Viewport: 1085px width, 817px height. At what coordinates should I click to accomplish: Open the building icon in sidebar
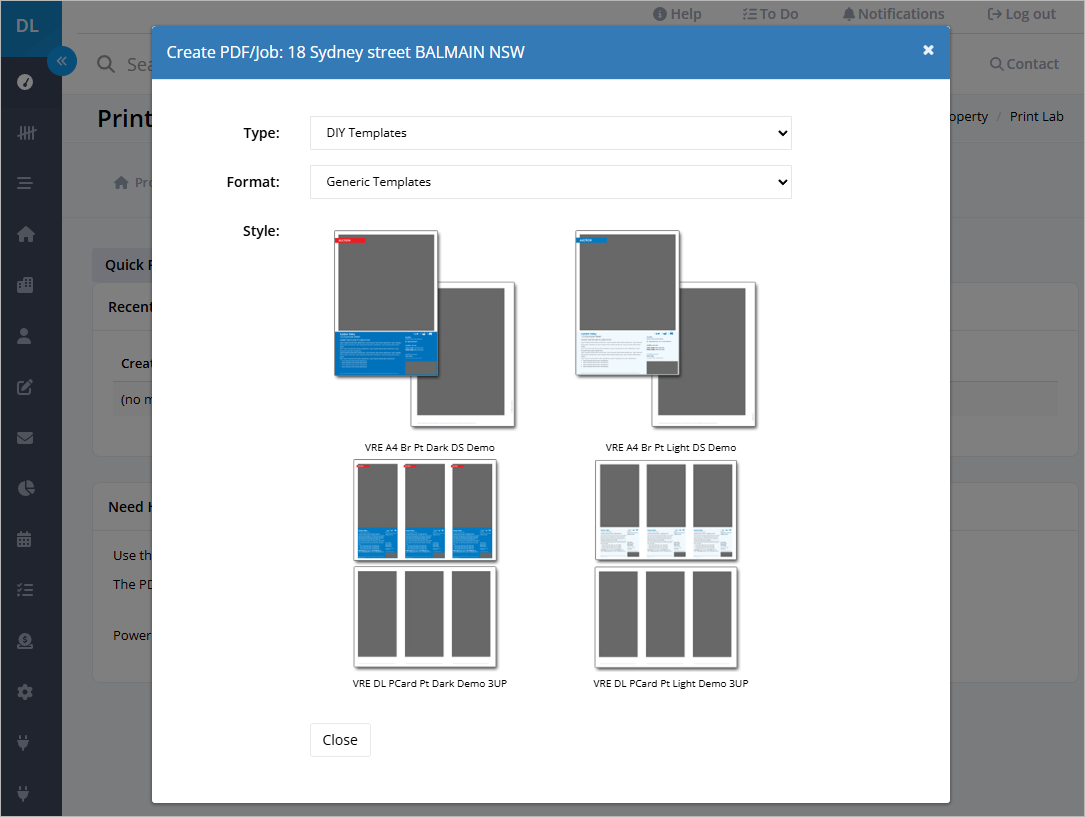(x=25, y=285)
